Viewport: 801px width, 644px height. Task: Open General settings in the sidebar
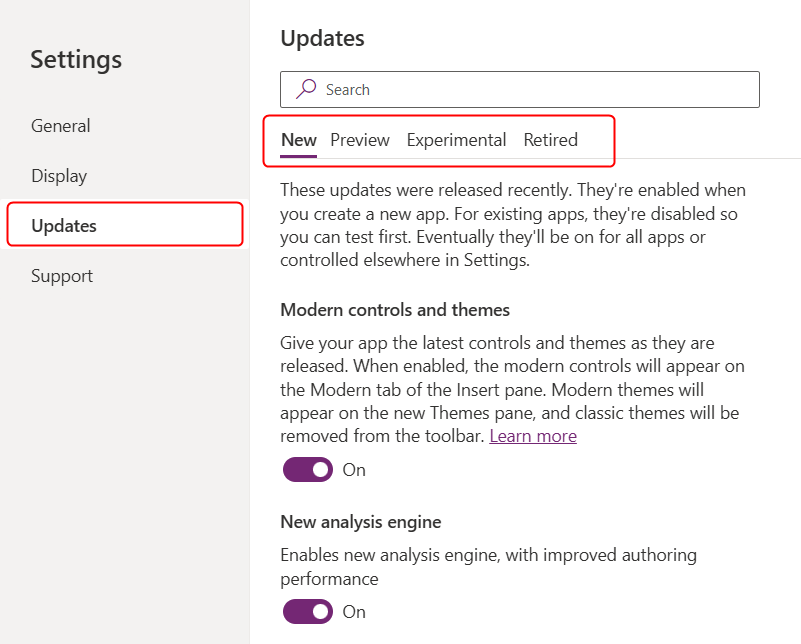click(x=61, y=126)
